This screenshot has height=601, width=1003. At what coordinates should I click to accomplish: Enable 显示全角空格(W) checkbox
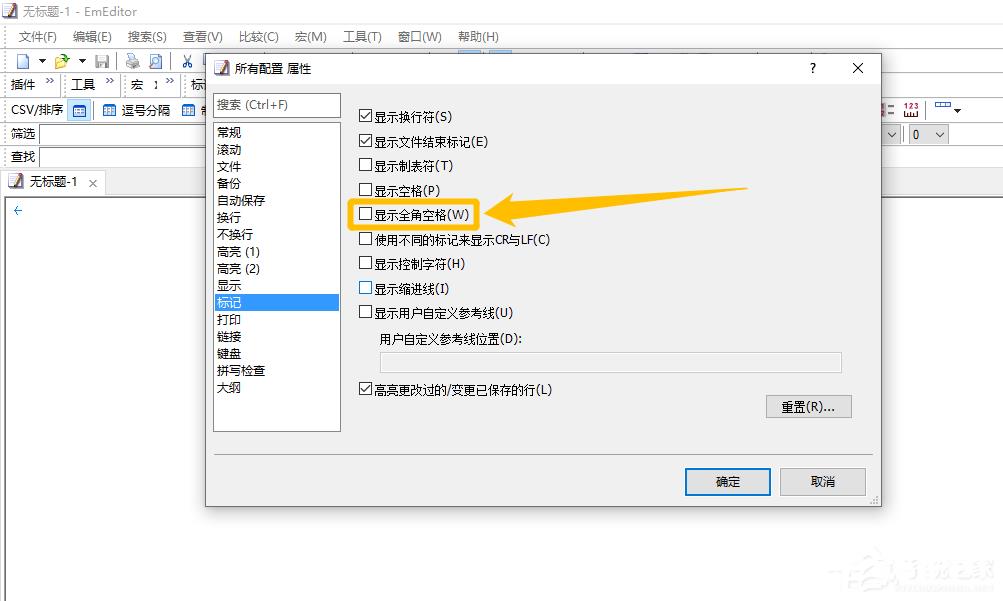tap(365, 214)
